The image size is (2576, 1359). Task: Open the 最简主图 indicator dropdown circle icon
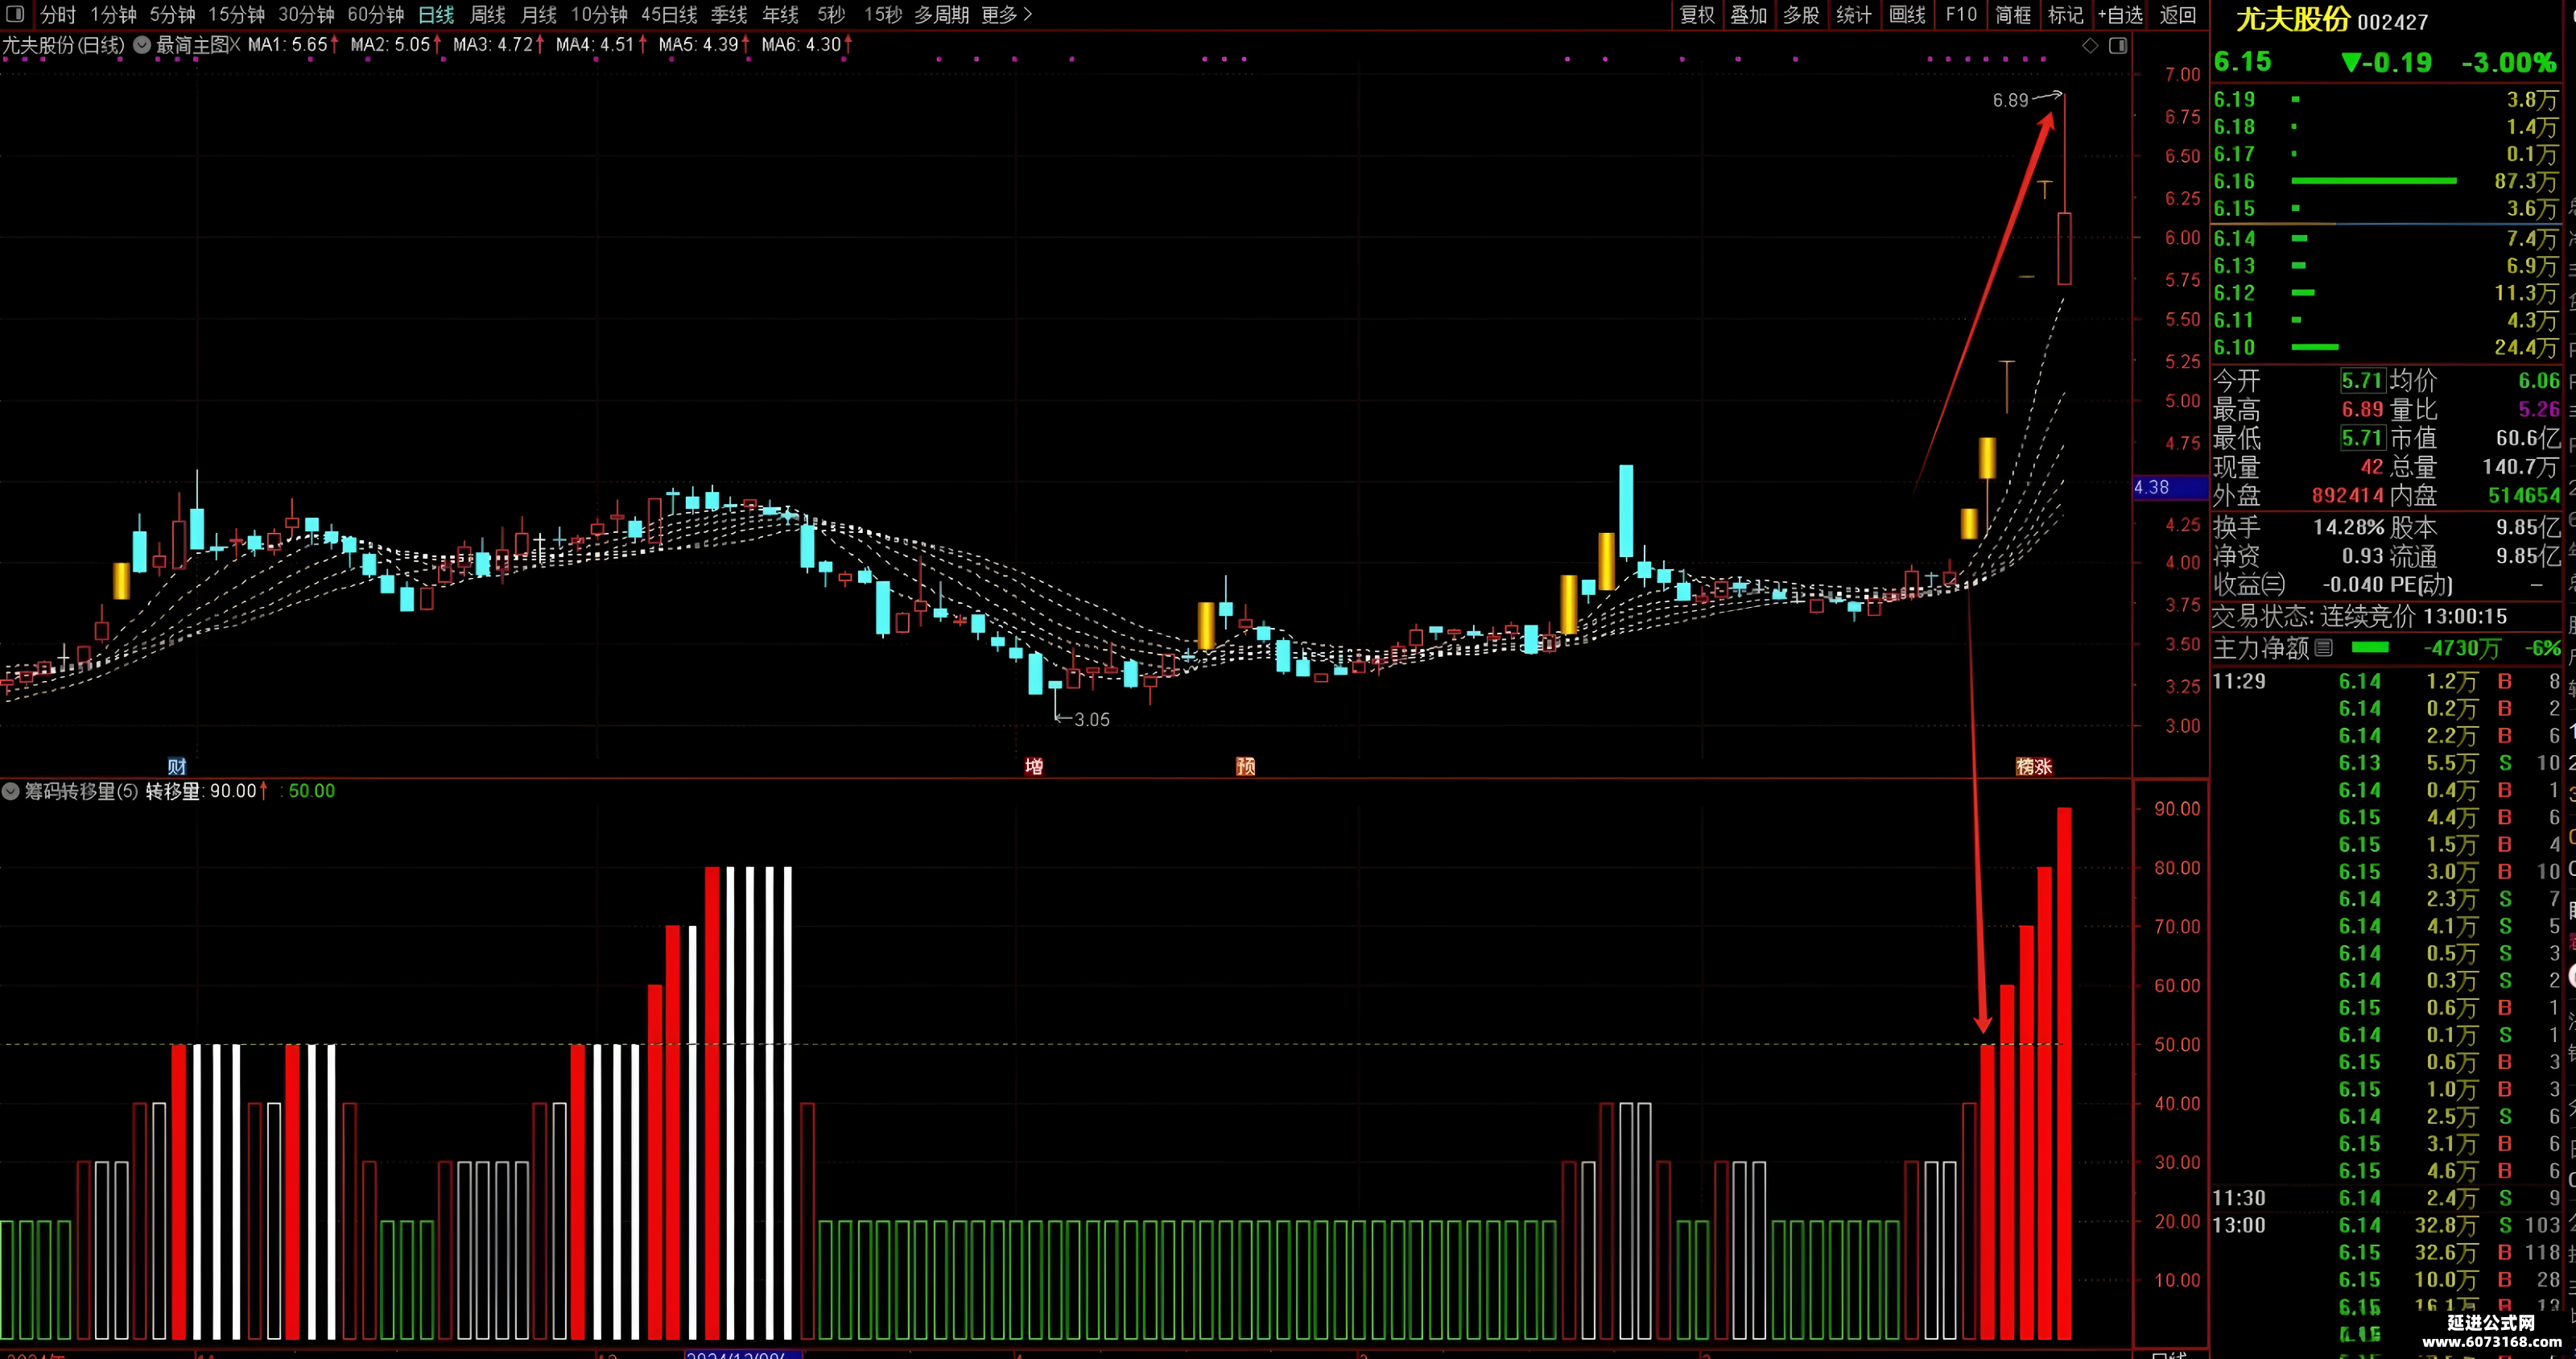tap(142, 45)
